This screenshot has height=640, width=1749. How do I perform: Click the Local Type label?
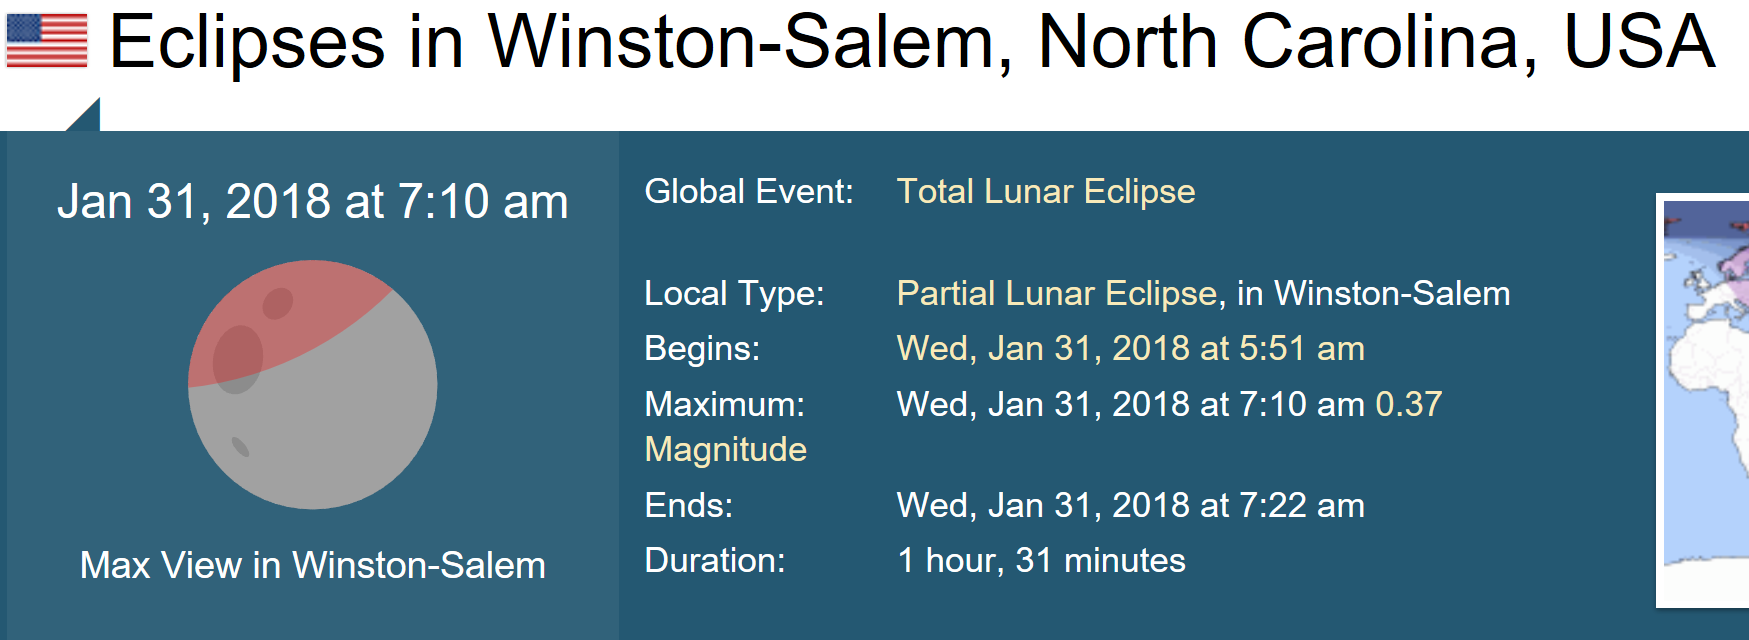[x=735, y=293]
